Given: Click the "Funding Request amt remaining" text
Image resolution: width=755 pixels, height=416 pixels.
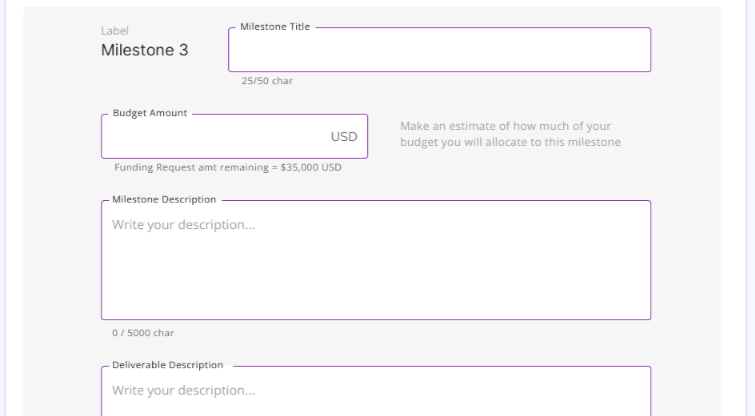Looking at the screenshot, I should coord(190,167).
